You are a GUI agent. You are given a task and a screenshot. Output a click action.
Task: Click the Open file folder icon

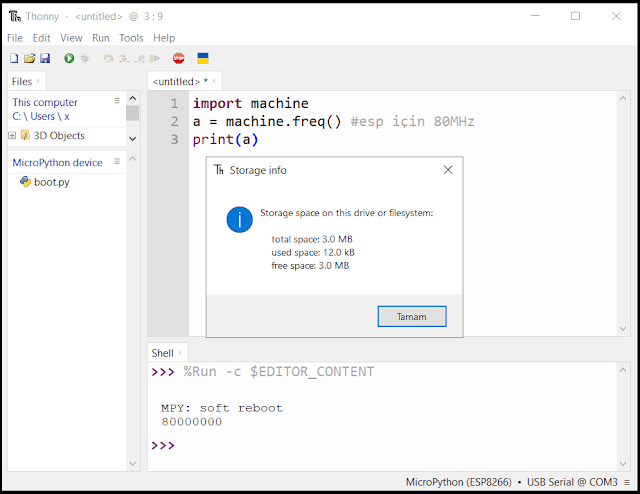(x=29, y=58)
